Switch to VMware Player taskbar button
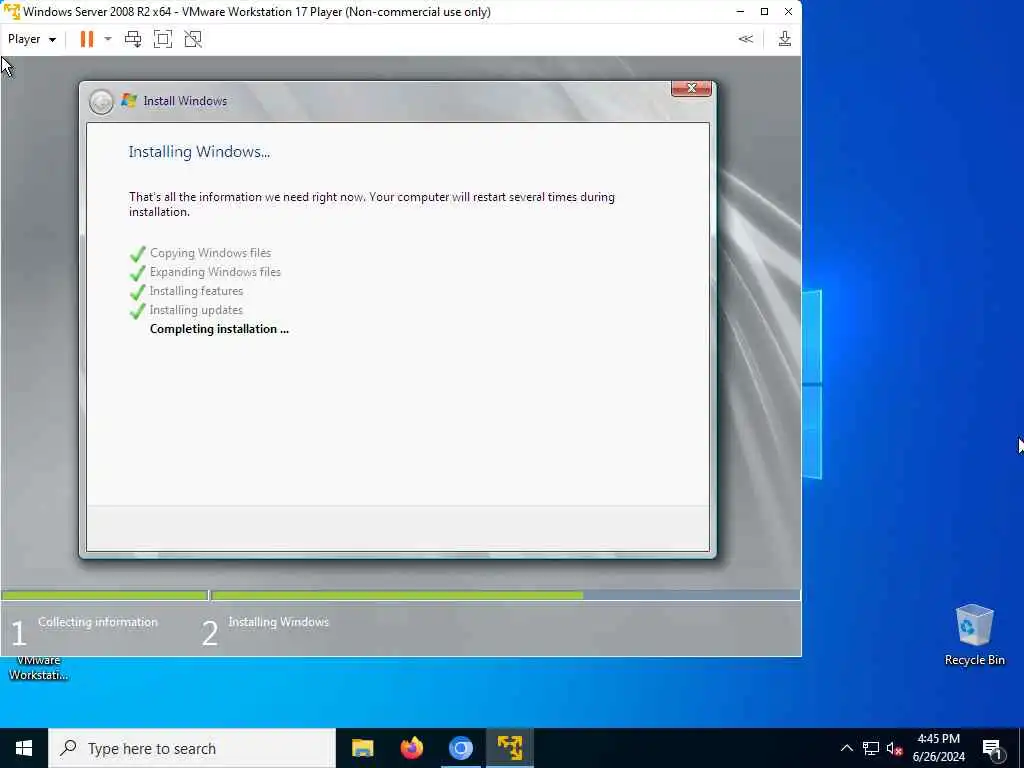 (509, 748)
